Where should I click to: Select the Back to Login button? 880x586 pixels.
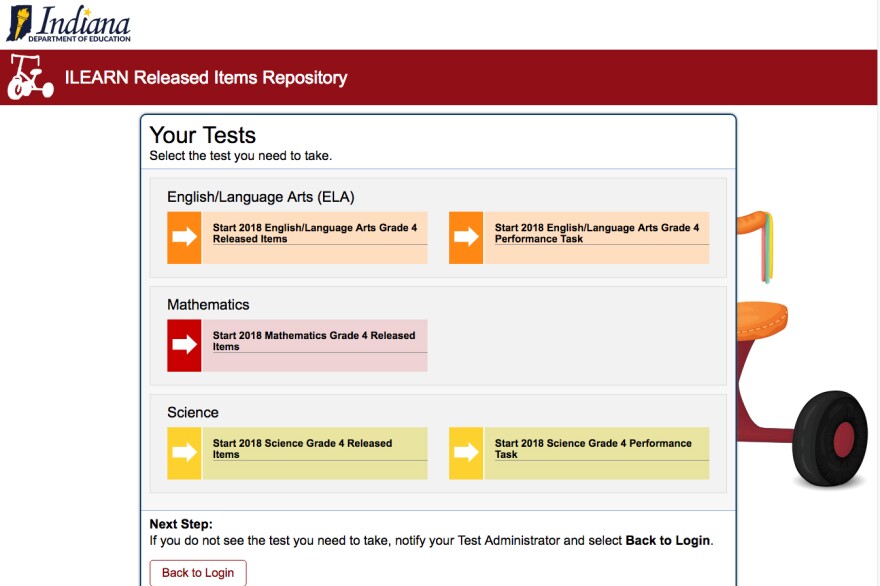(x=197, y=572)
